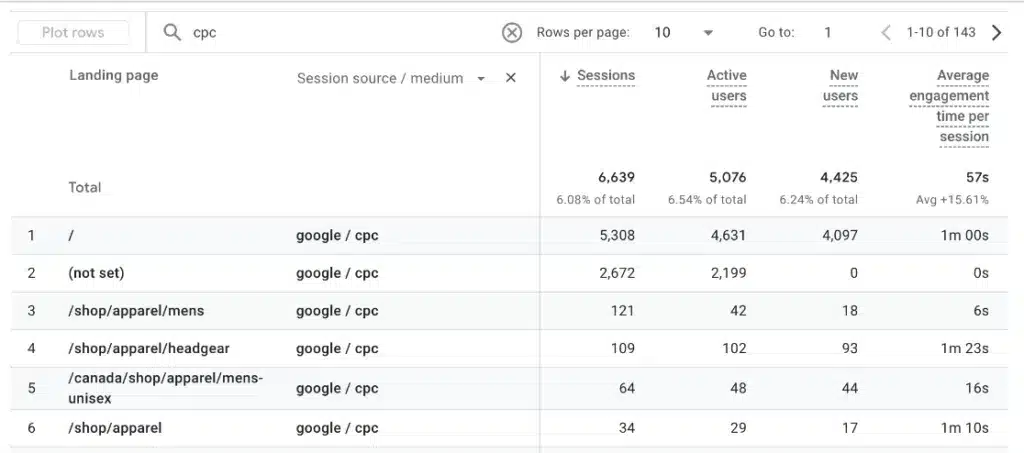
Task: Click the Landing page column header
Action: pyautogui.click(x=113, y=76)
